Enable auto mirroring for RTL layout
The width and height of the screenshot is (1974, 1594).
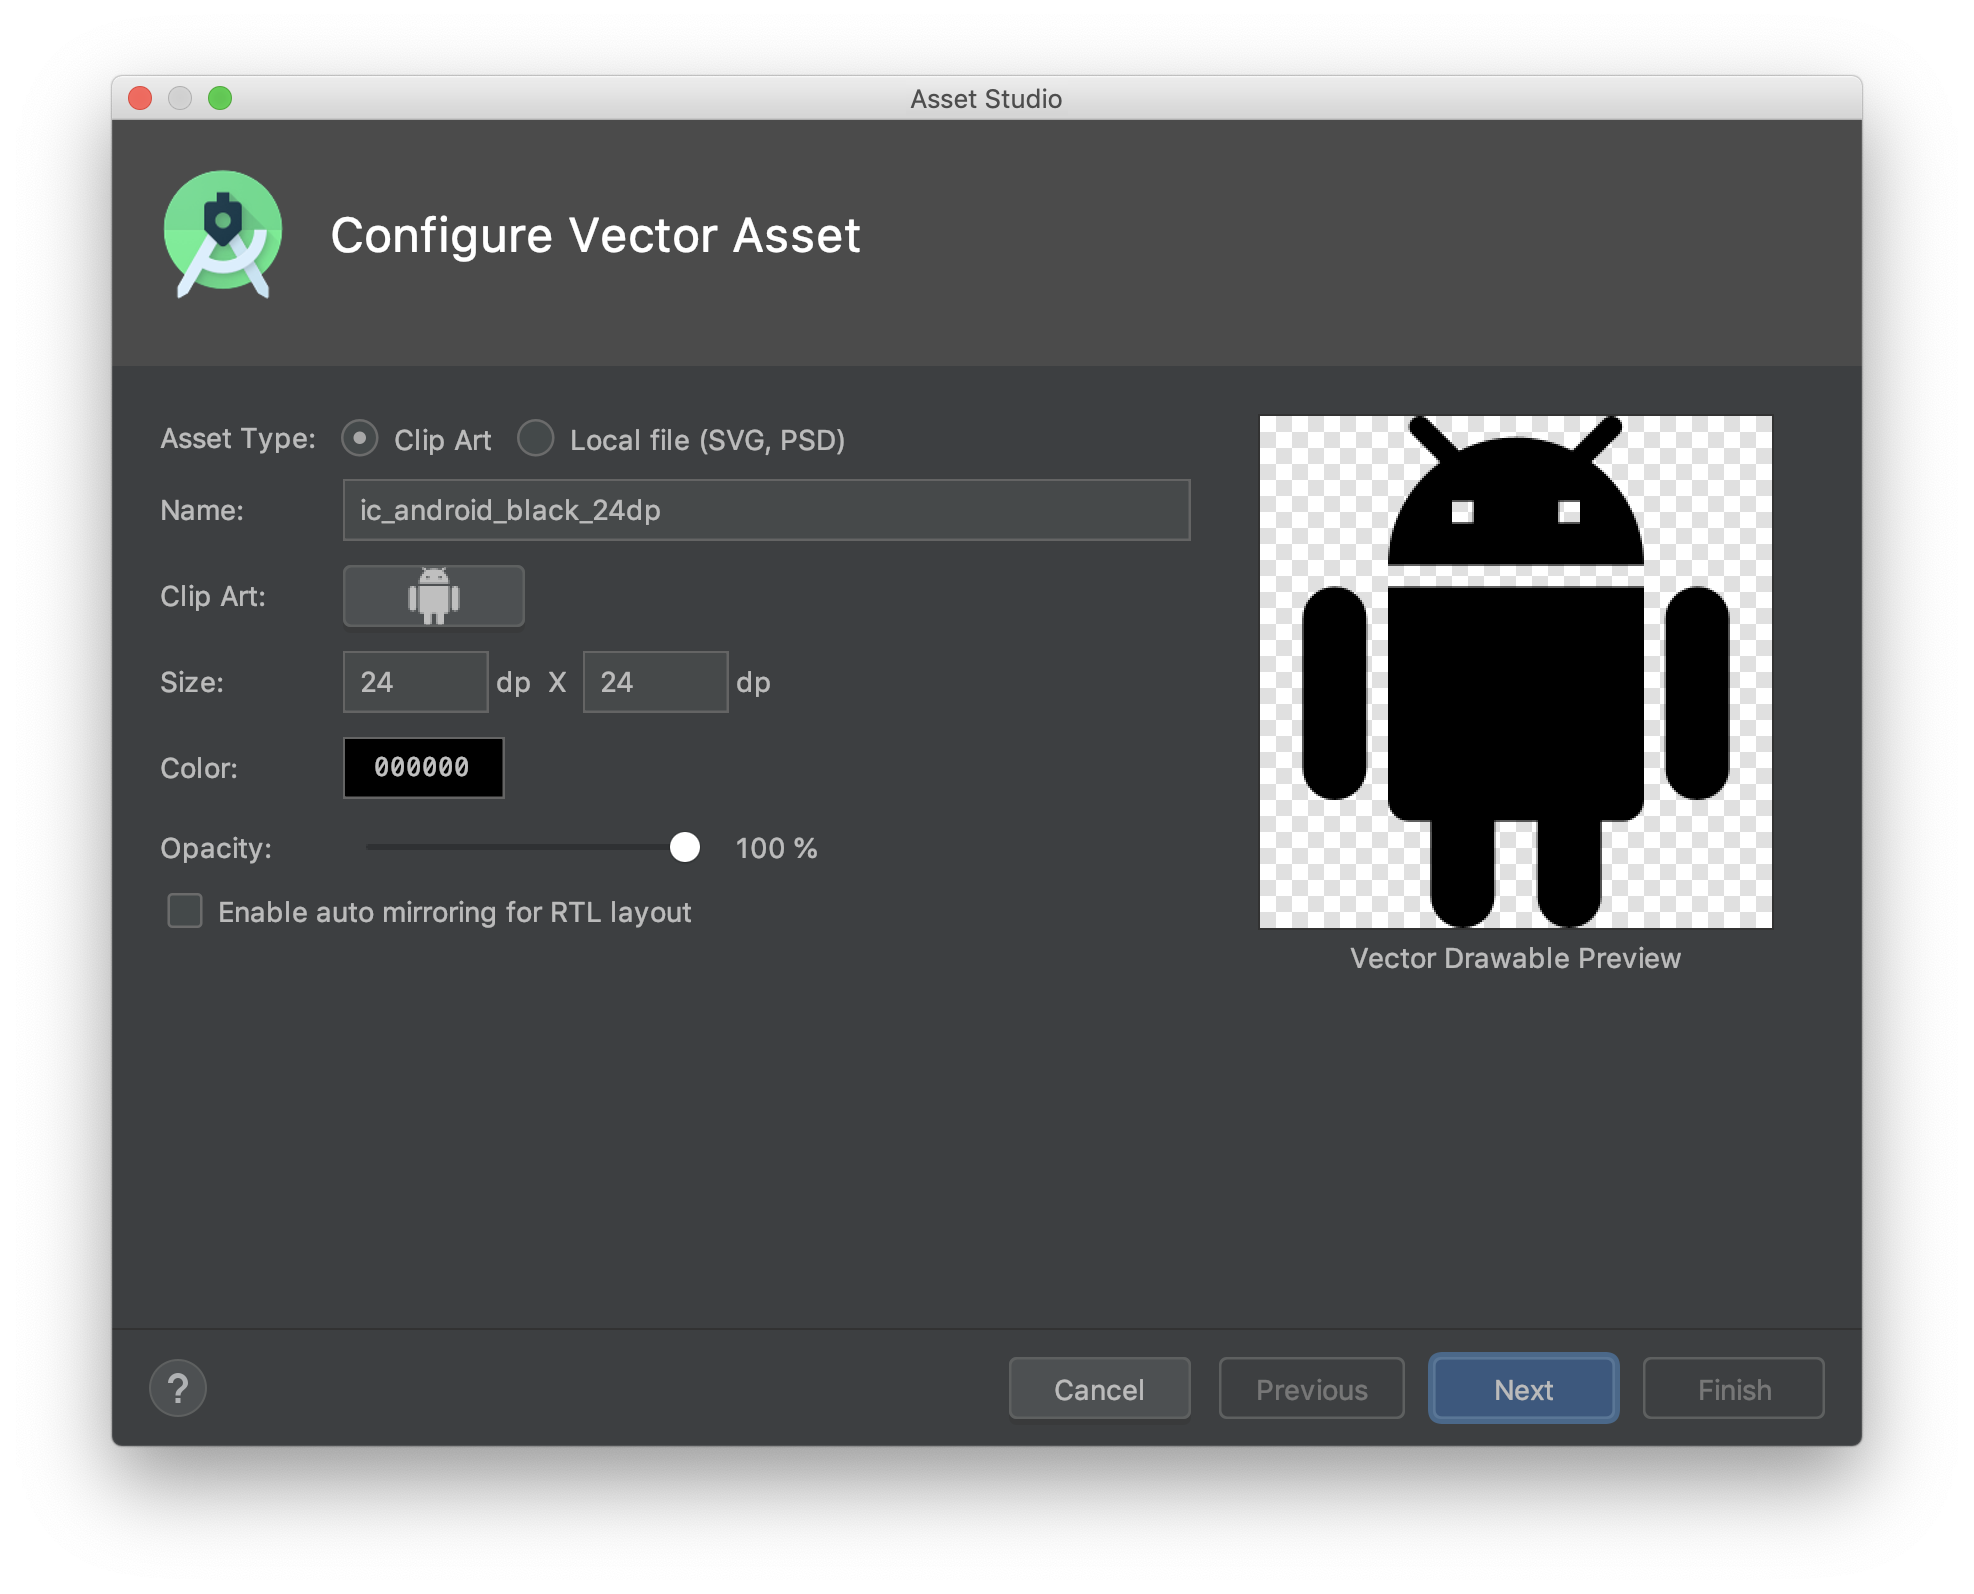point(185,911)
